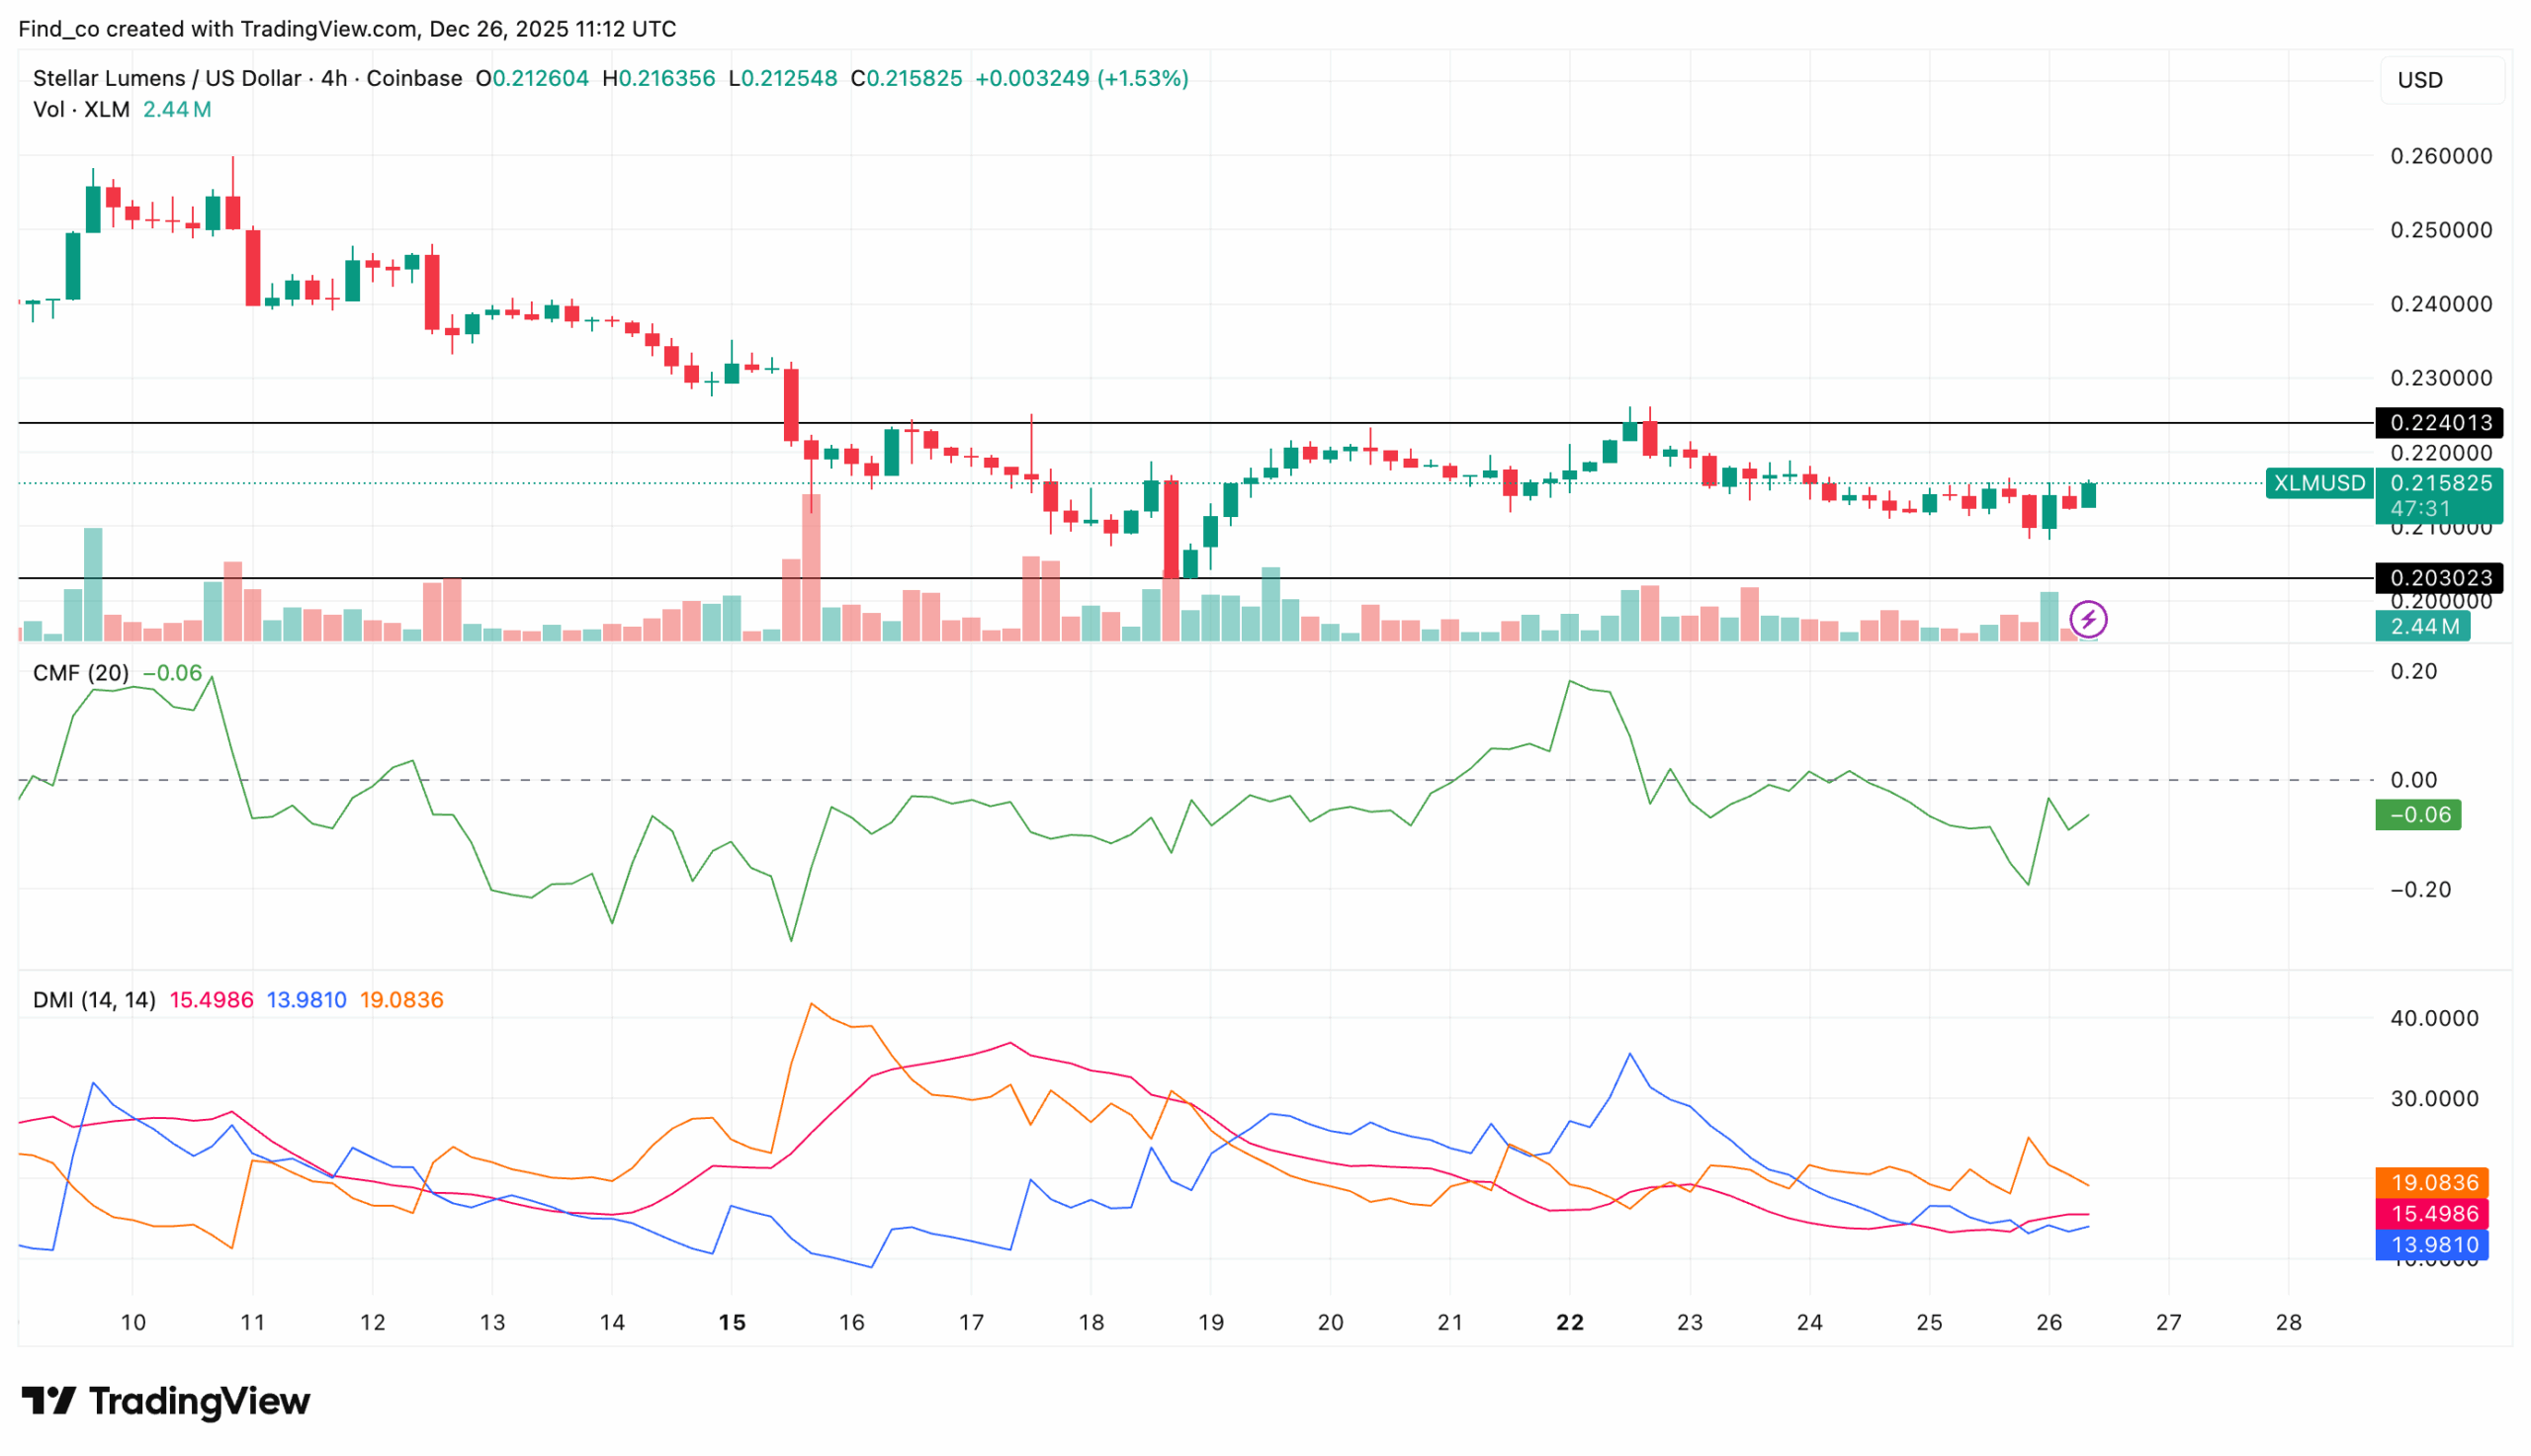Click the TradingView logo at the bottom

[x=166, y=1400]
